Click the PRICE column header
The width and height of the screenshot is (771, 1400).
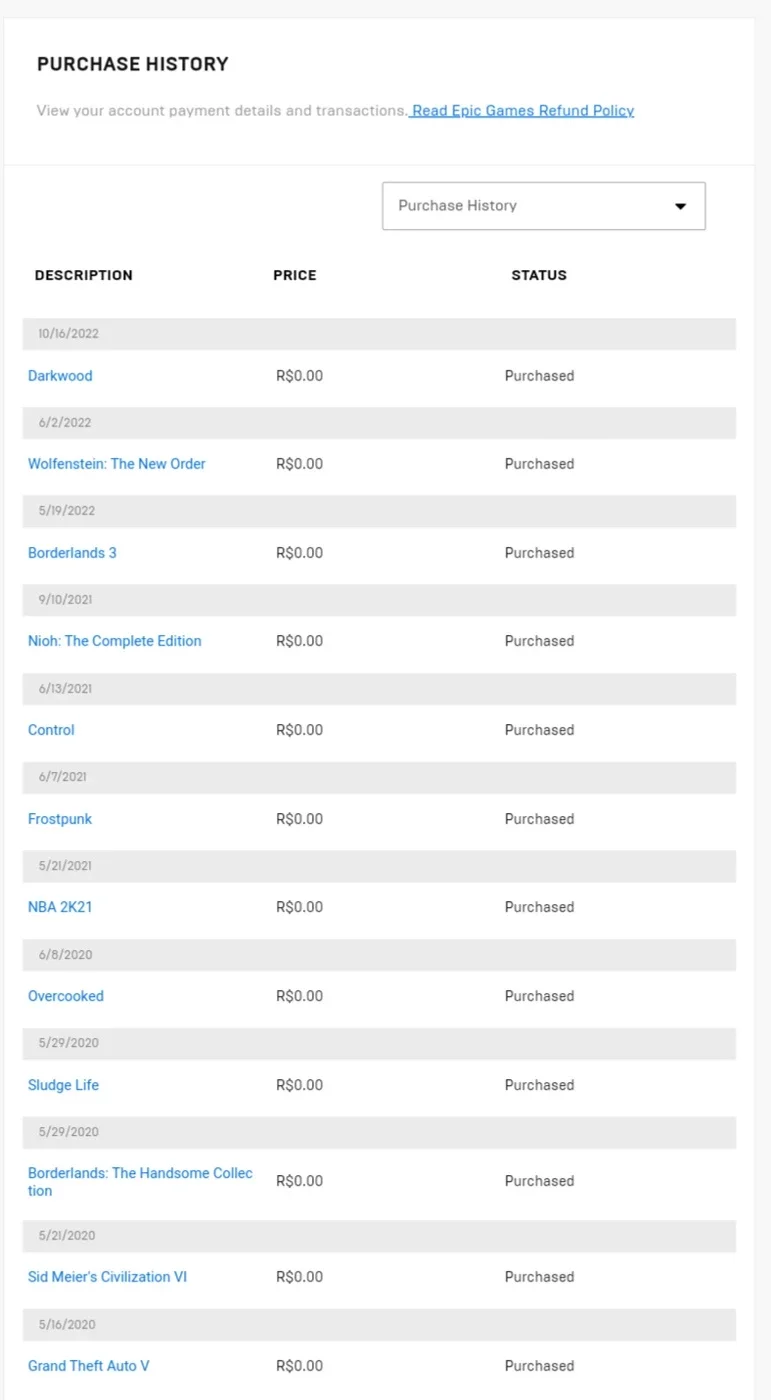295,275
